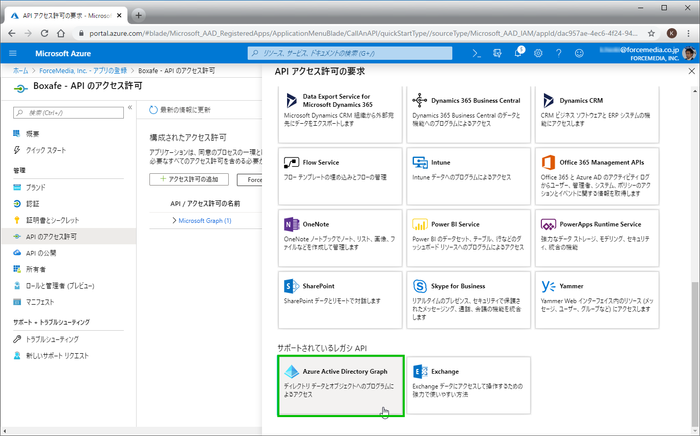This screenshot has height=436, width=700.
Task: Open the Chrome profile avatar K
Action: point(671,33)
